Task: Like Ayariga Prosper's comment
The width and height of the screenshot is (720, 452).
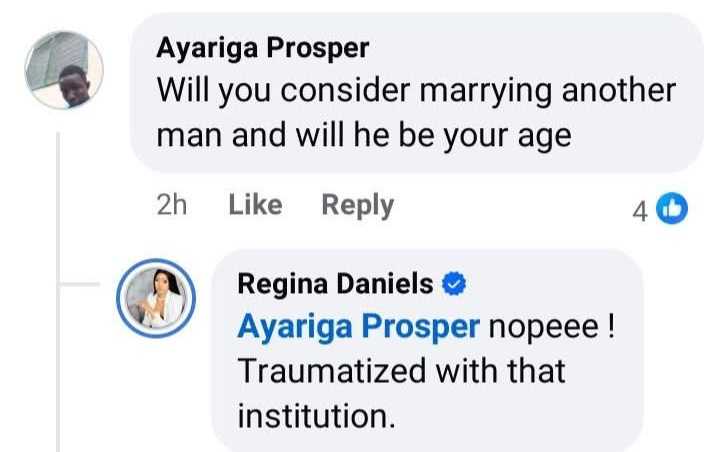Action: (255, 205)
